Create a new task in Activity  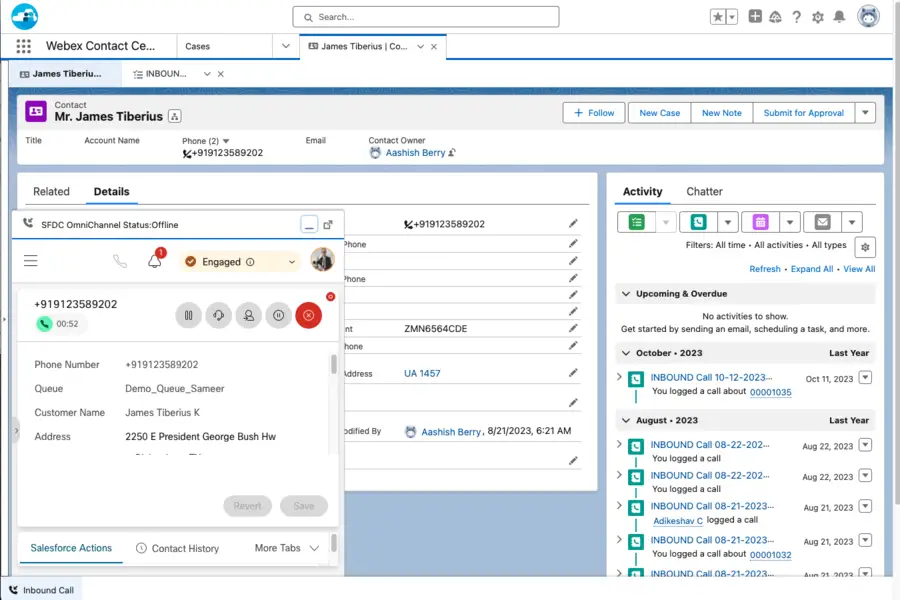click(x=636, y=222)
